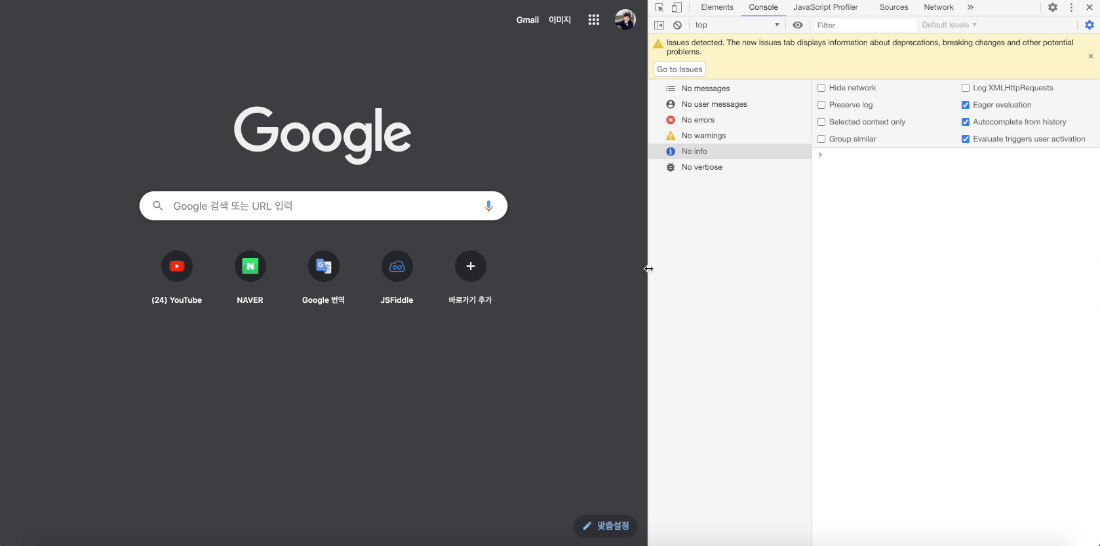Create a live expression eye icon
This screenshot has width=1100, height=546.
click(798, 25)
